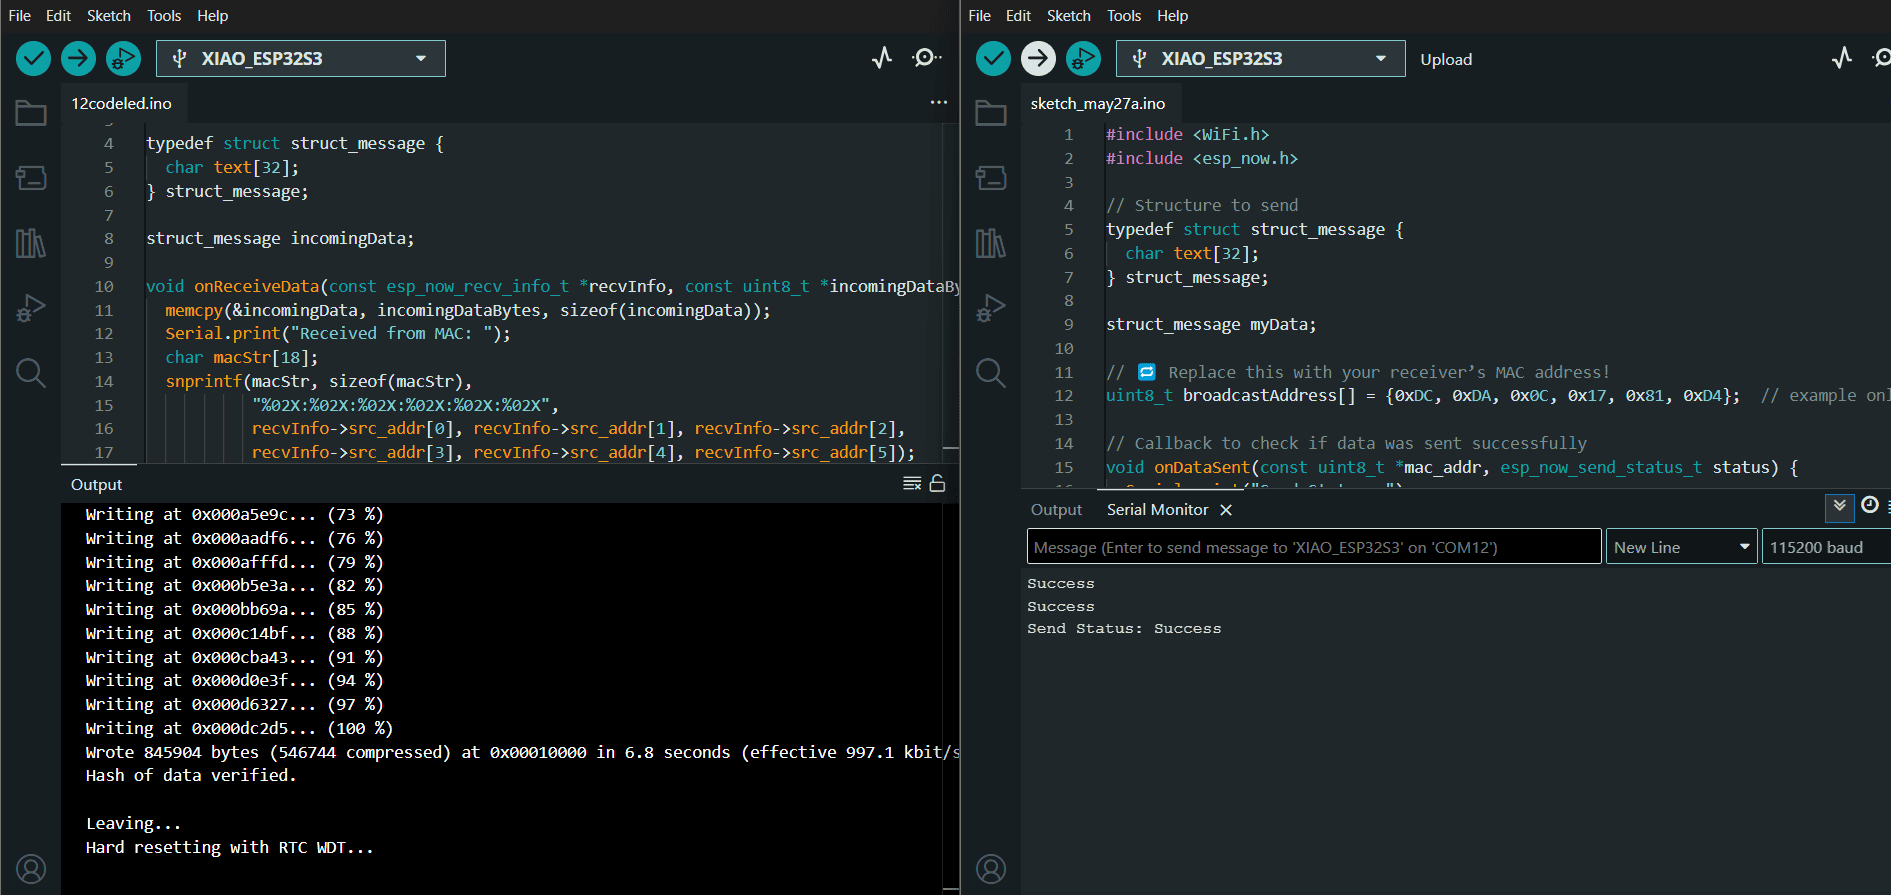Open Sketchbook folder icon in left sidebar

(31, 113)
